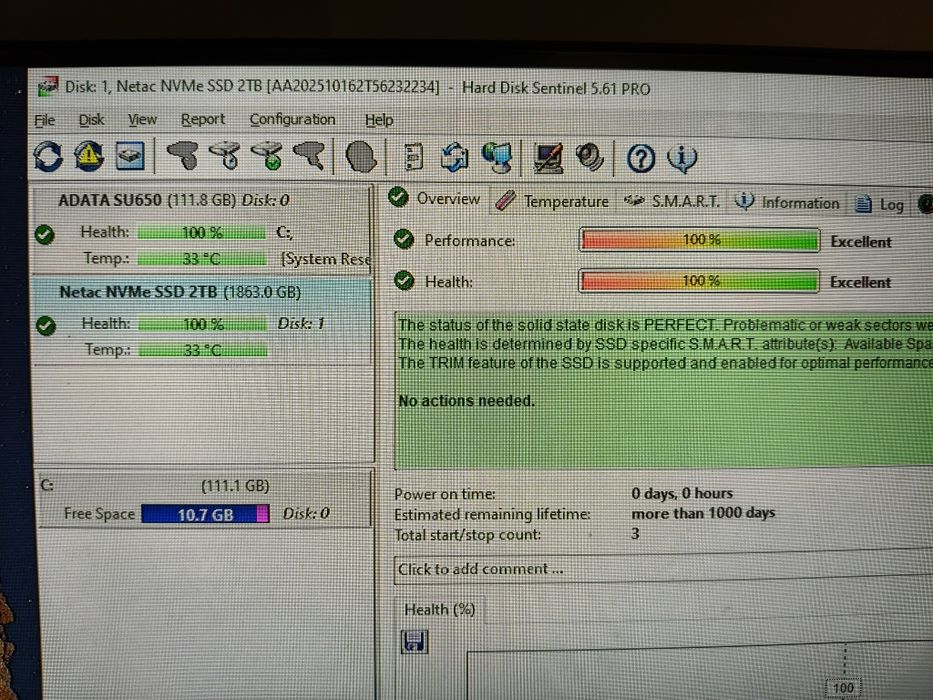Click green check icon next to ADATA Health

coord(45,235)
